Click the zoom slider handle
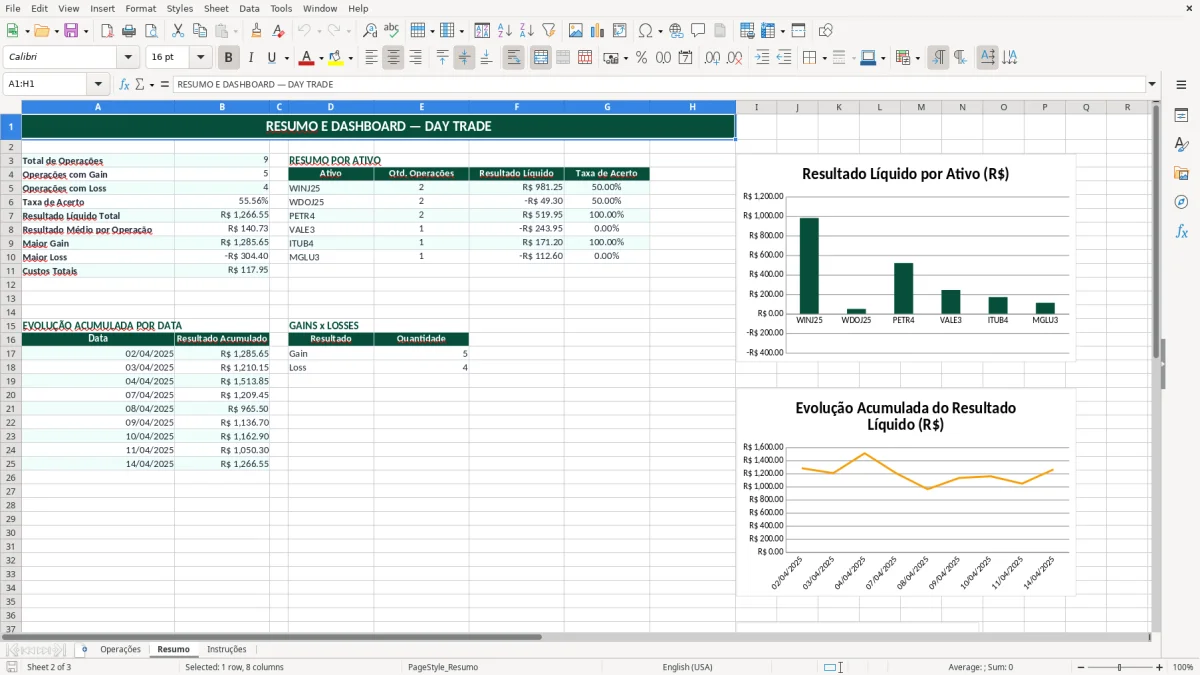Viewport: 1200px width, 675px height. tap(1119, 667)
